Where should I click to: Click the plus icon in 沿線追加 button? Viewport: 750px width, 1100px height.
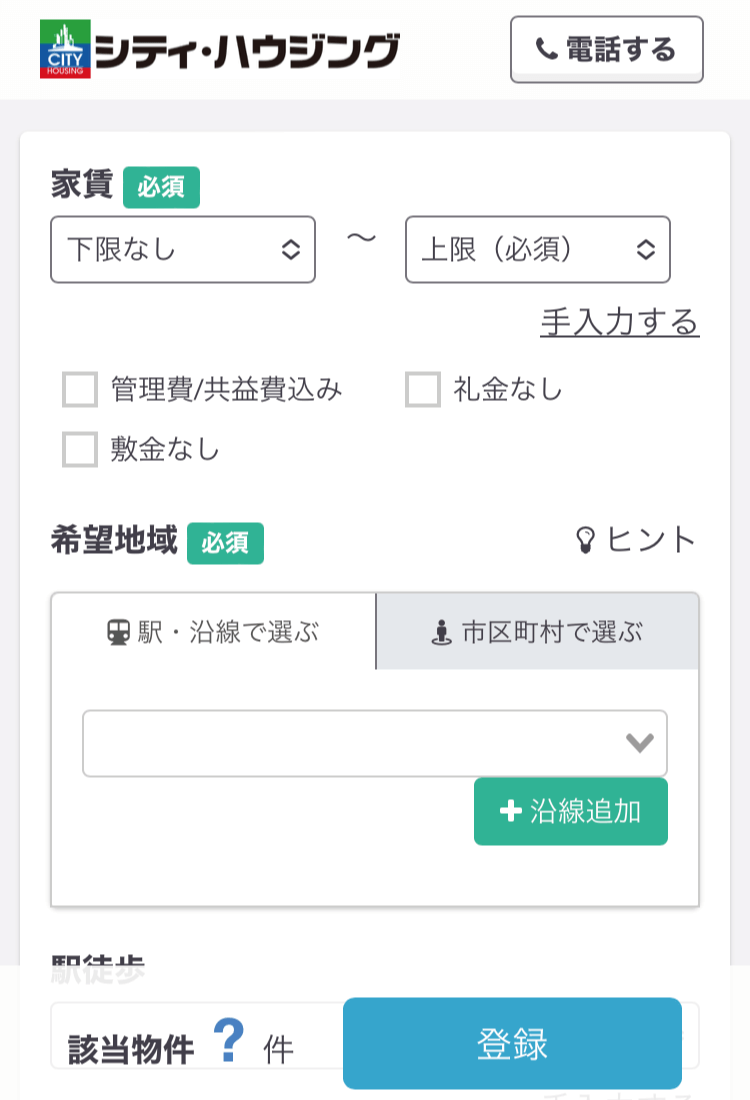pos(510,812)
